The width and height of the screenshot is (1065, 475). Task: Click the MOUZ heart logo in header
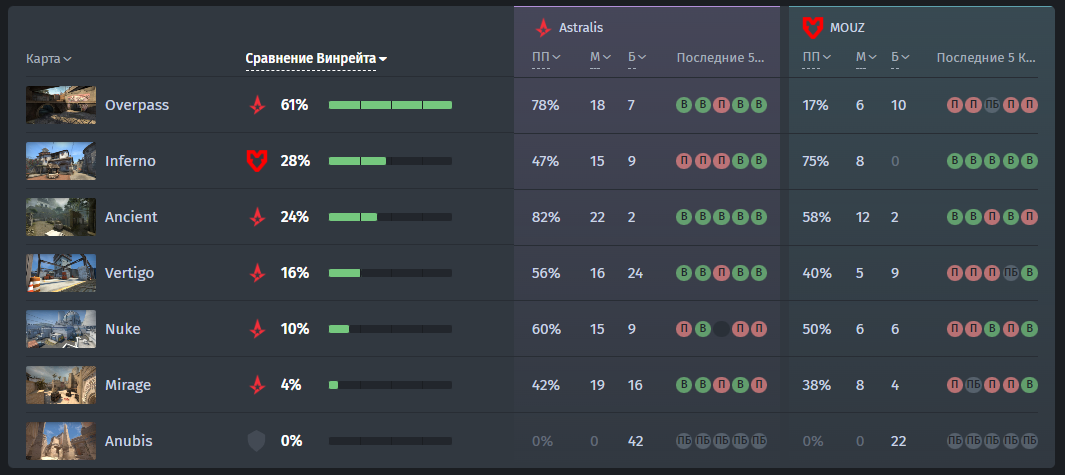(x=812, y=28)
